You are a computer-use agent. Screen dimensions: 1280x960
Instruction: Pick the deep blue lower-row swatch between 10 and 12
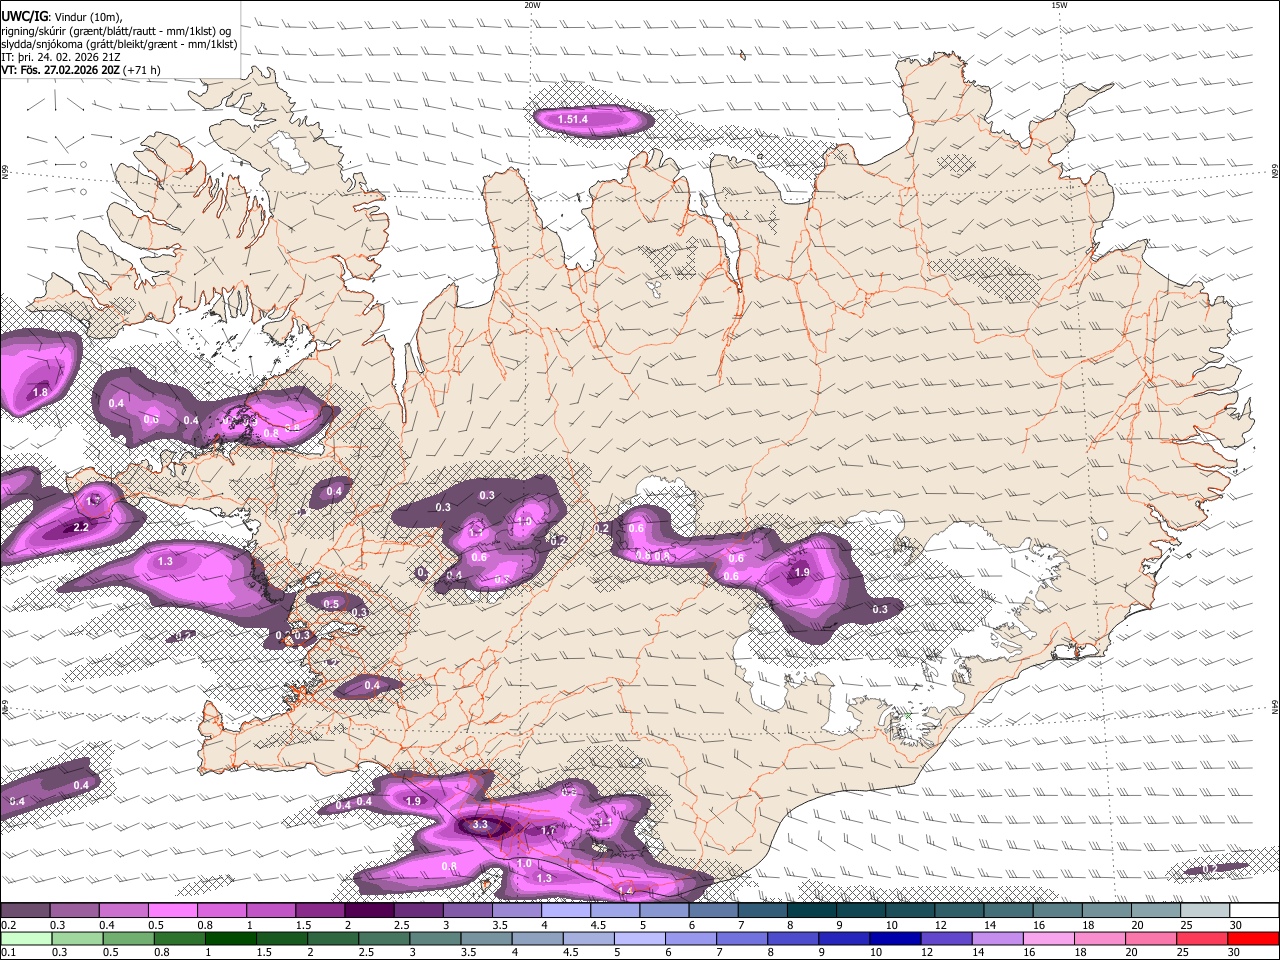coord(895,938)
